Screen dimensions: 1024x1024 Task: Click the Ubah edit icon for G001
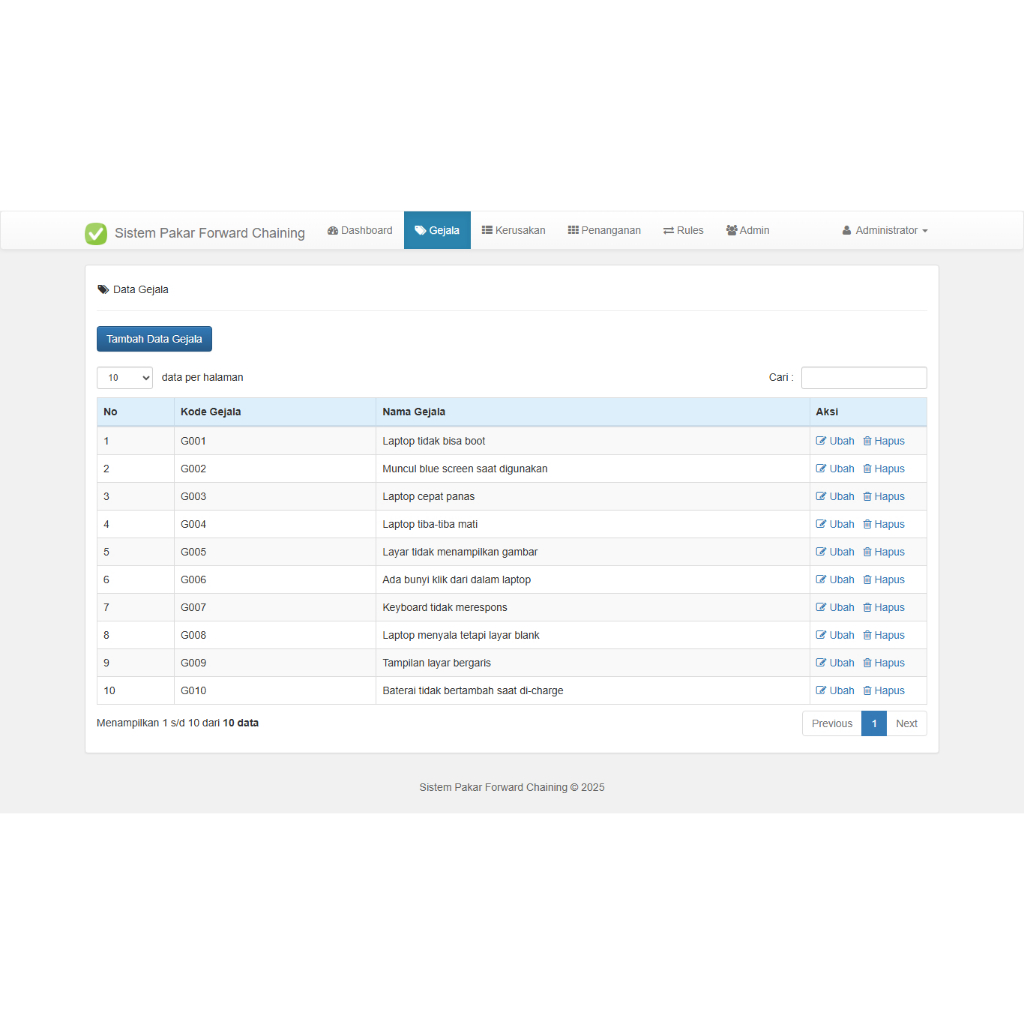tap(821, 441)
